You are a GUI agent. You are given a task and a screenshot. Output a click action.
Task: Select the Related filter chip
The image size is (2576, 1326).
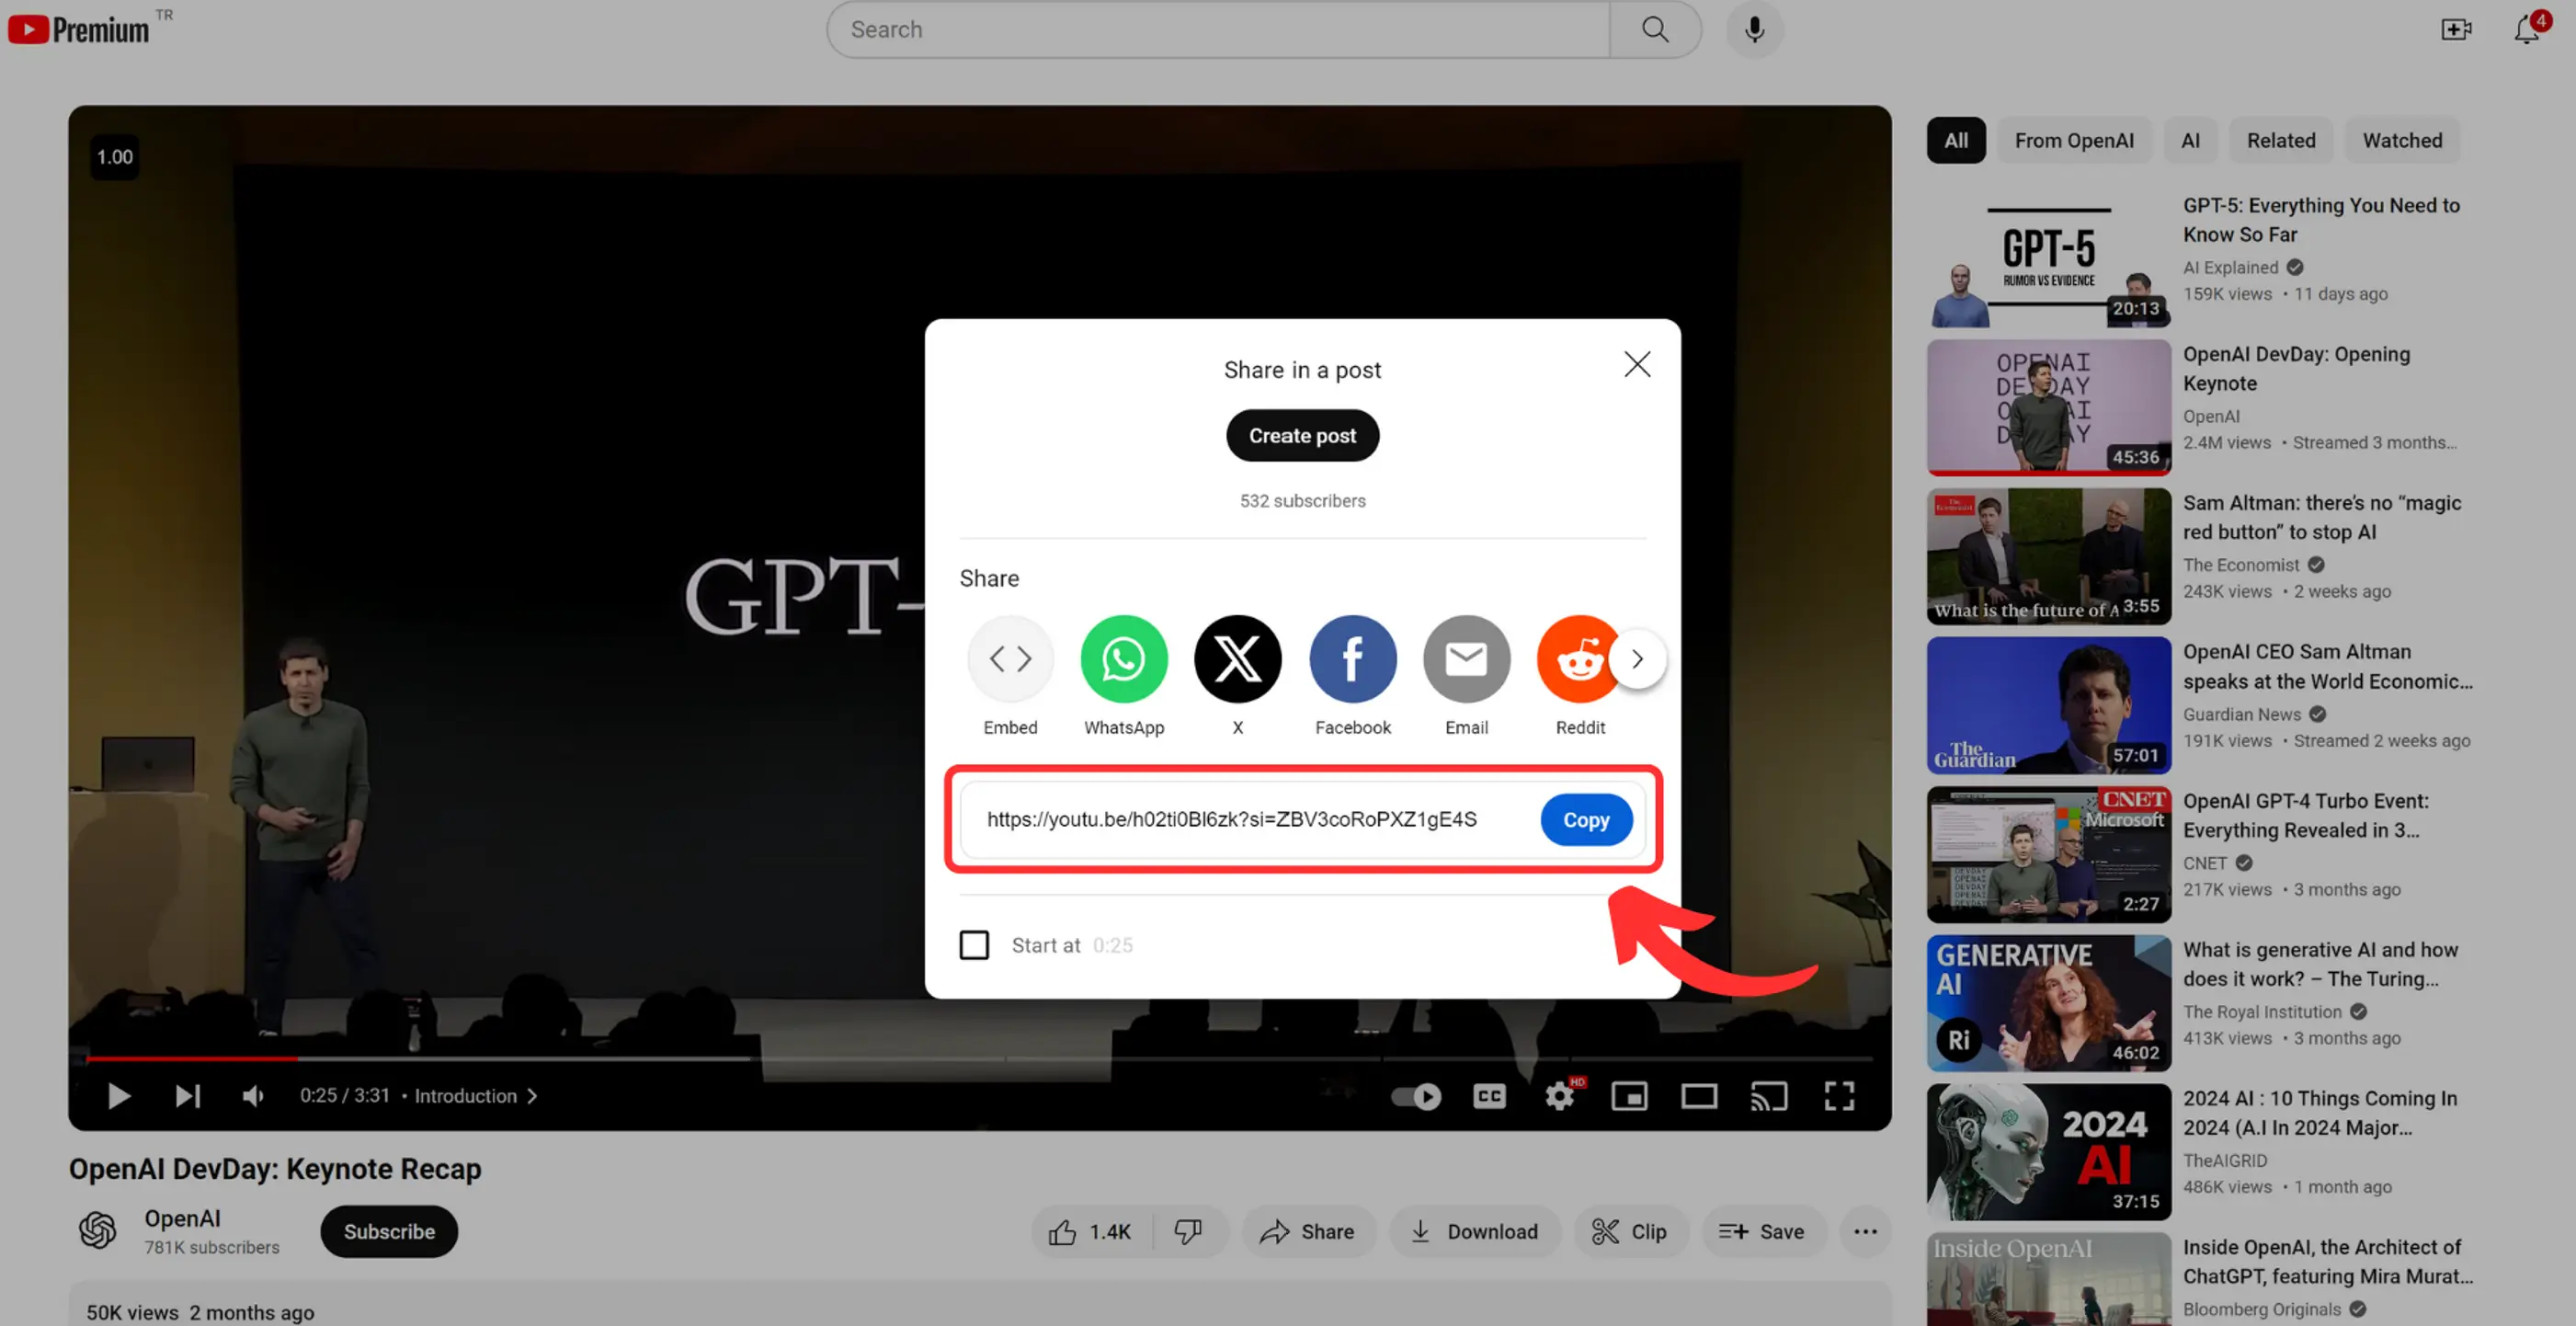[x=2280, y=140]
